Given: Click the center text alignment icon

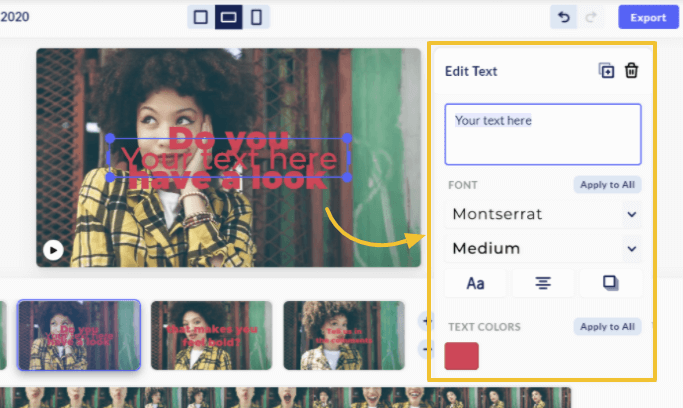Looking at the screenshot, I should 543,283.
